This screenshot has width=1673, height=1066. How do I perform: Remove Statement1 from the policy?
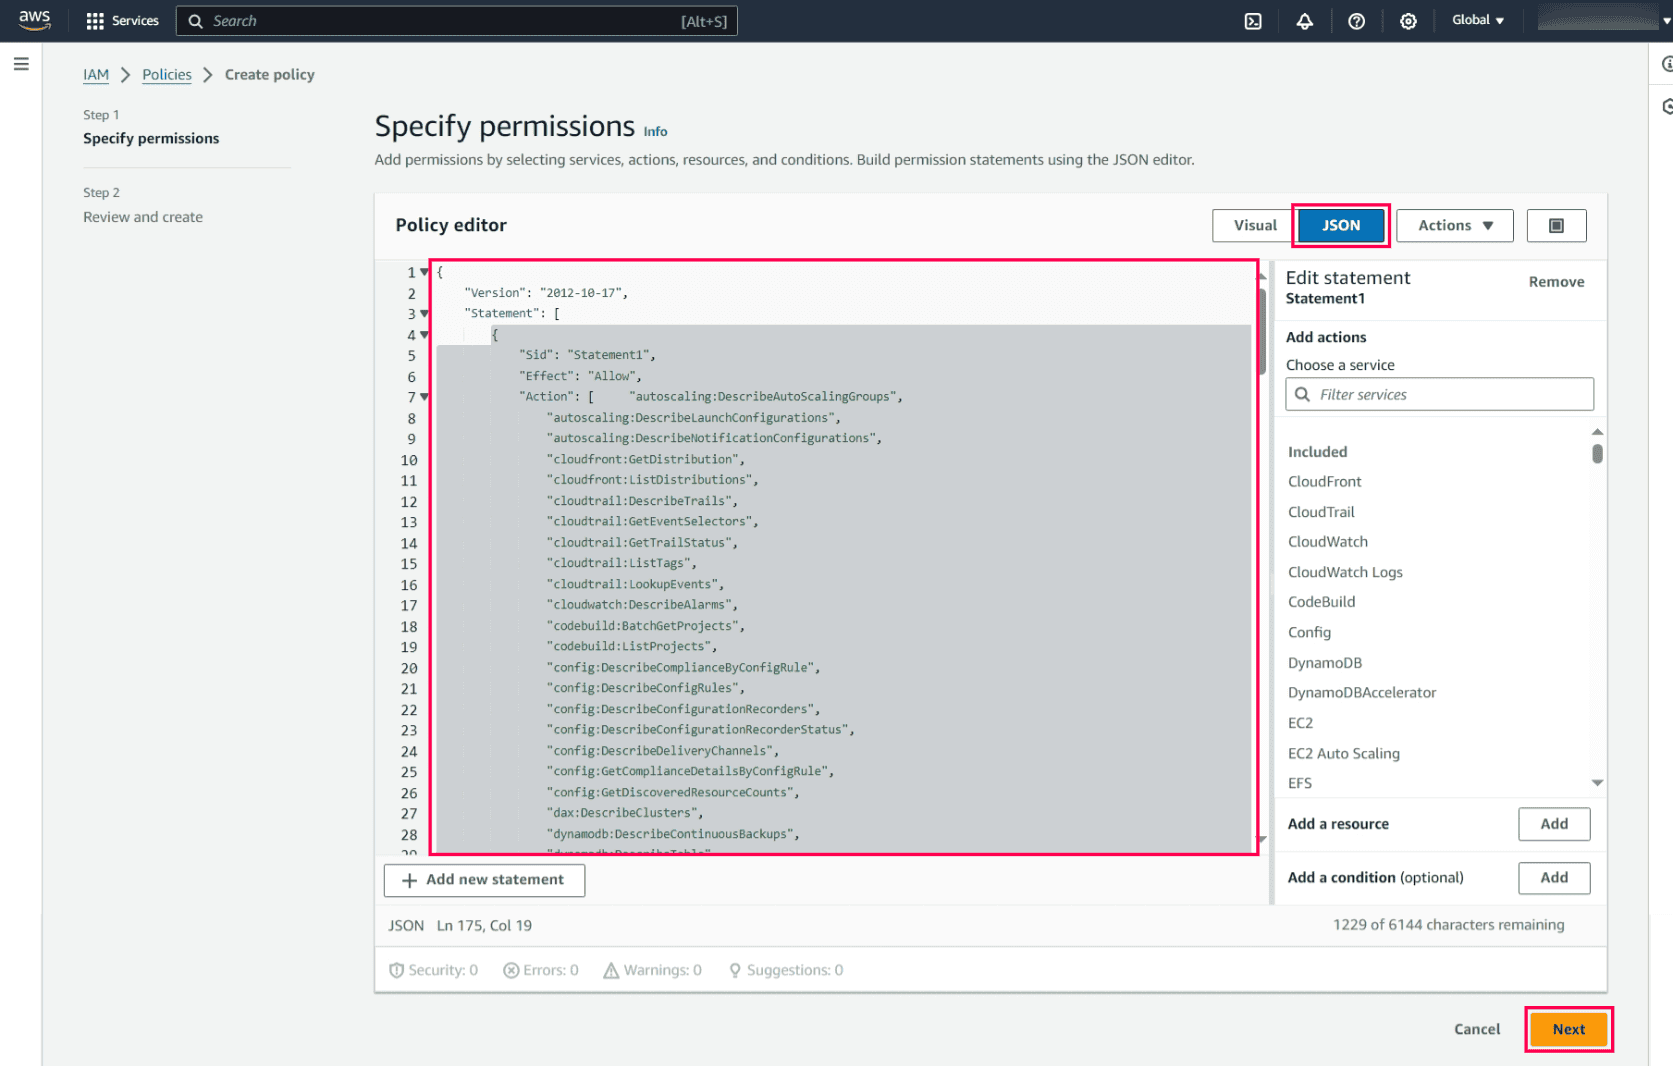pyautogui.click(x=1555, y=281)
